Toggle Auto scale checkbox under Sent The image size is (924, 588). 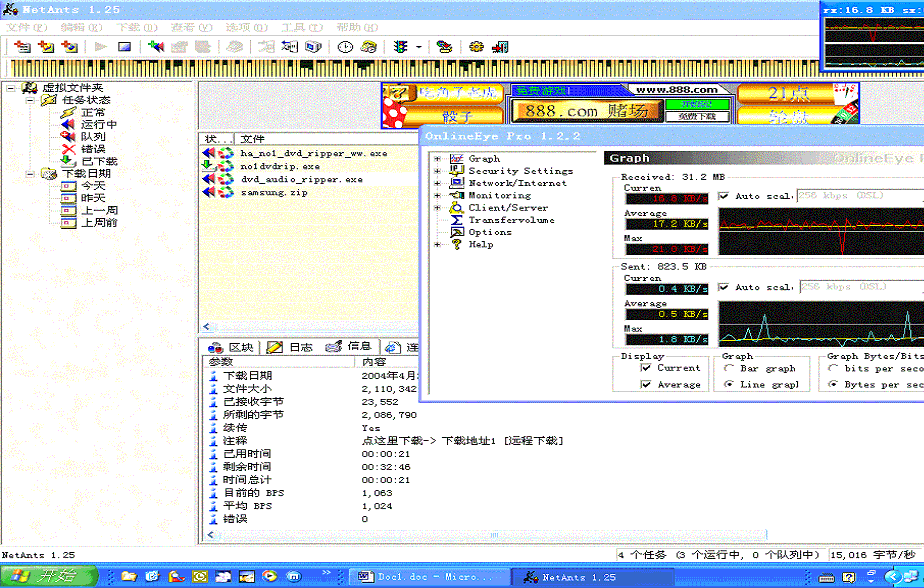click(723, 287)
